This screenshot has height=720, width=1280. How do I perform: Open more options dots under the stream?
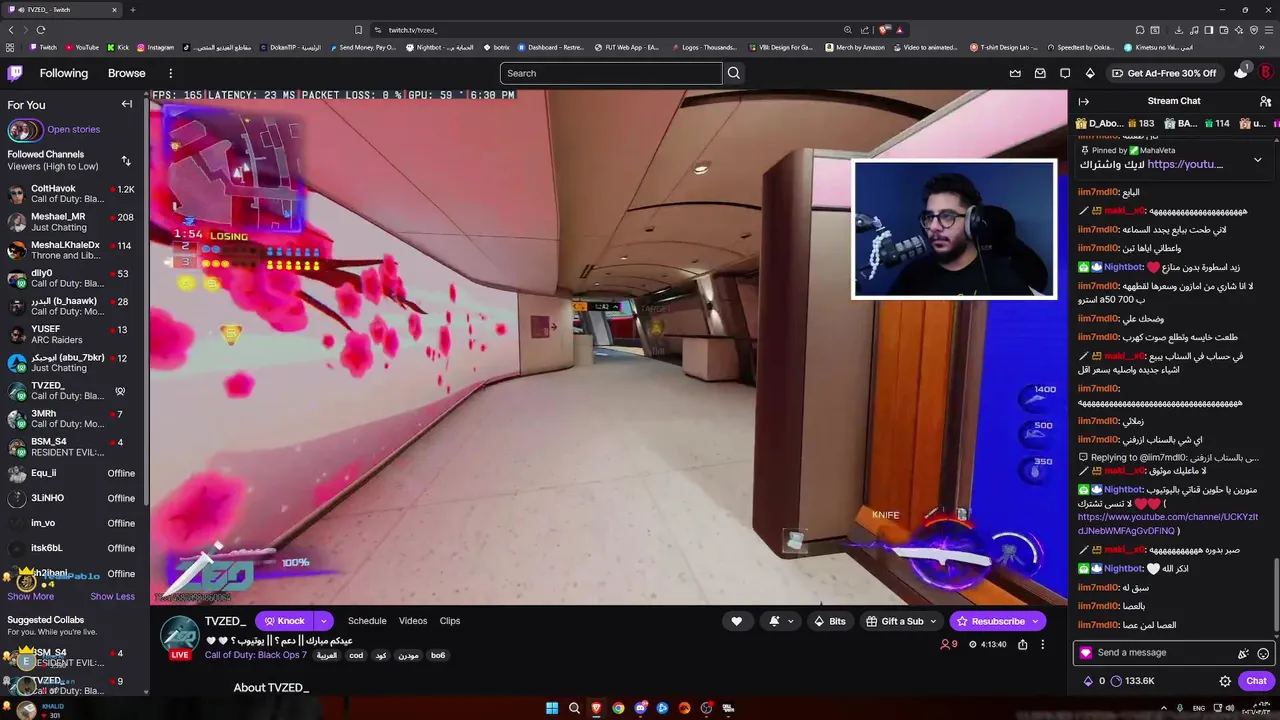click(1042, 645)
